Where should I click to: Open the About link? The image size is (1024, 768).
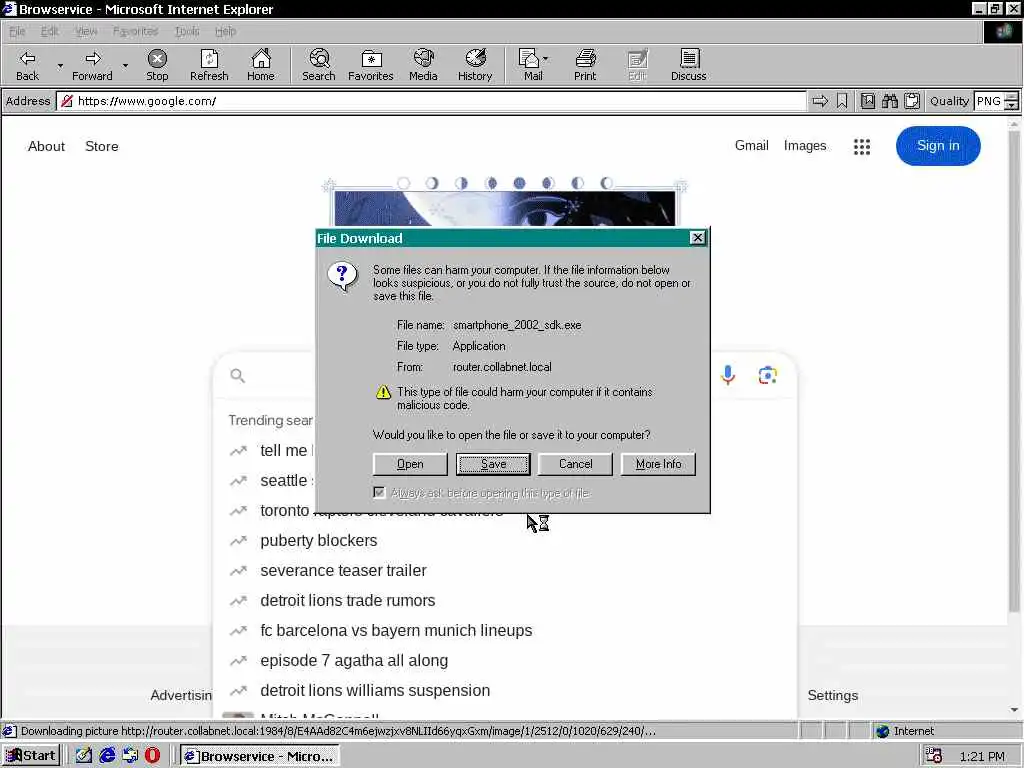click(x=46, y=146)
